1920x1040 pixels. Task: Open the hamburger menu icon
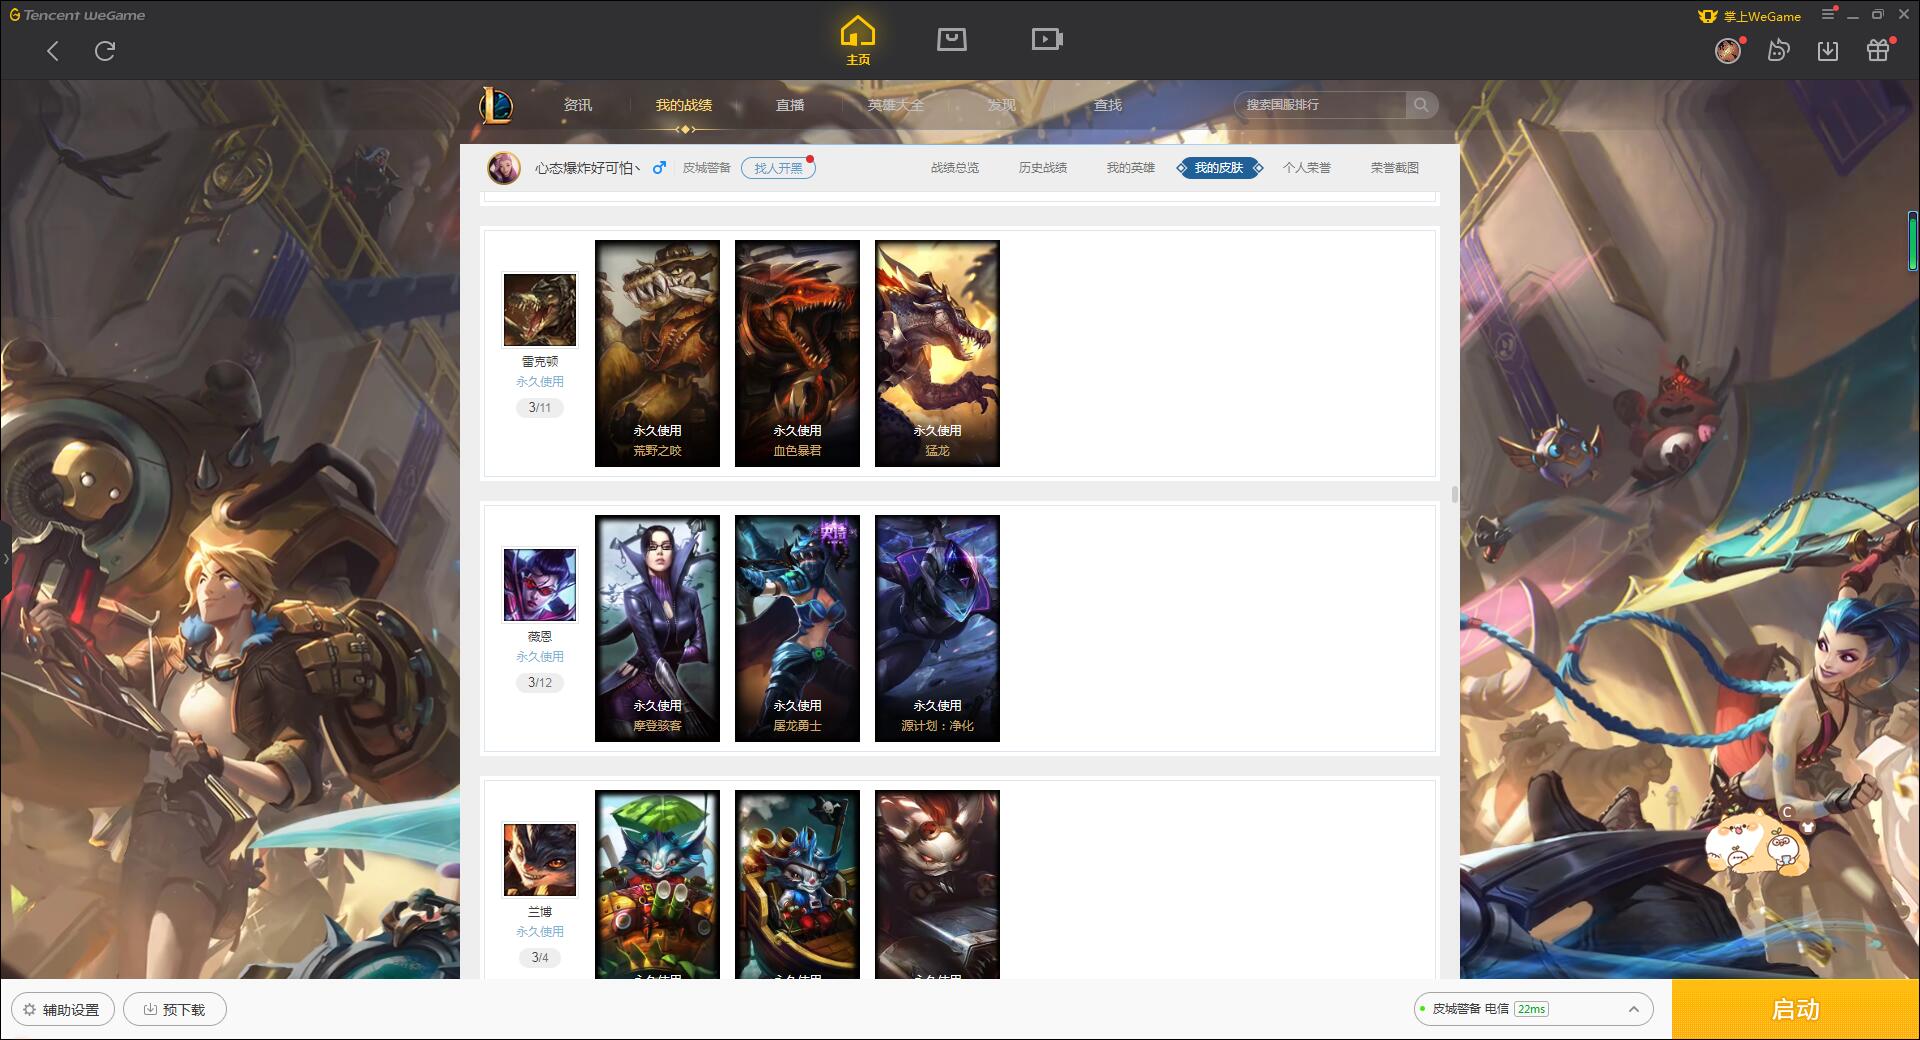1828,15
